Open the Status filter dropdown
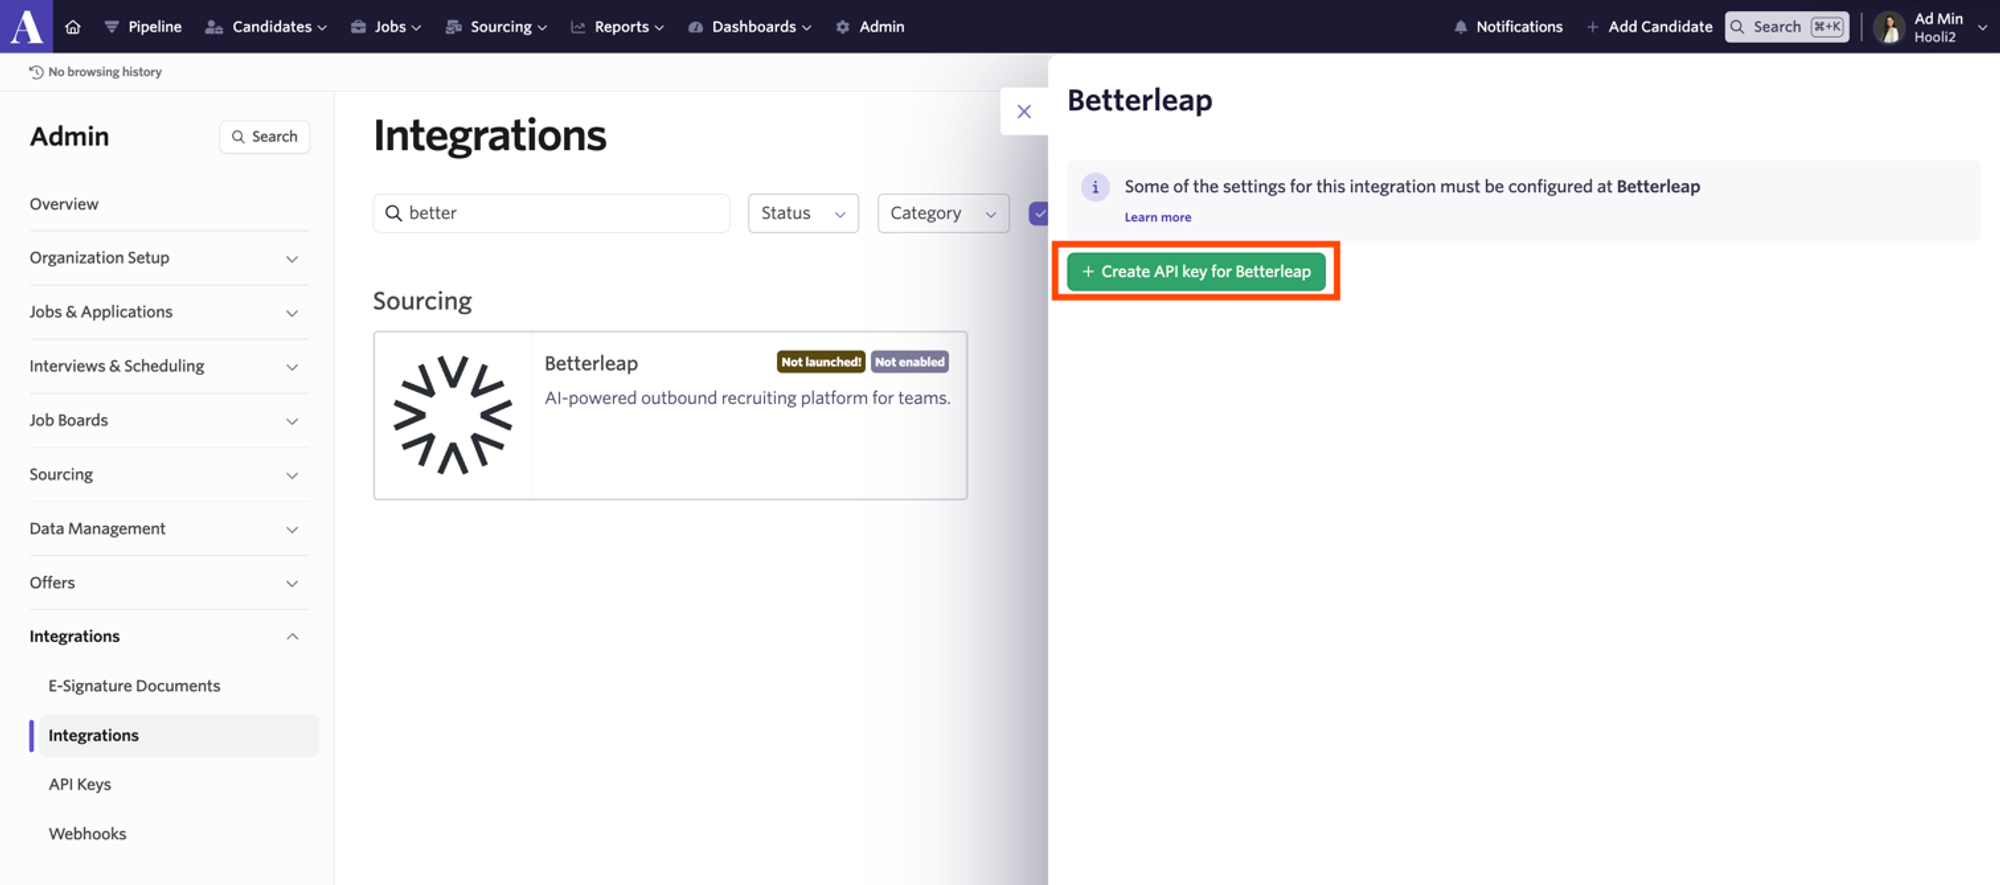Viewport: 2000px width, 885px height. tap(803, 213)
